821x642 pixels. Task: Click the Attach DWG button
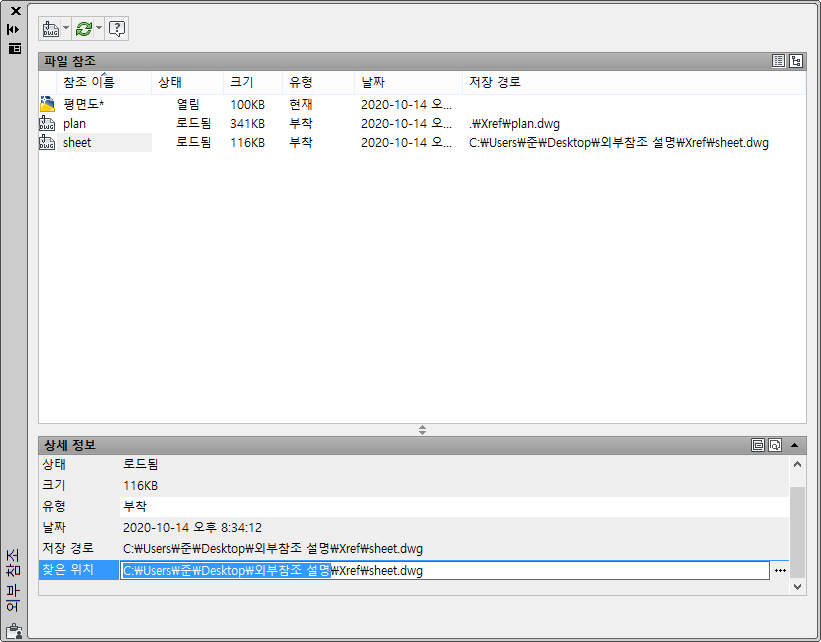[51, 28]
